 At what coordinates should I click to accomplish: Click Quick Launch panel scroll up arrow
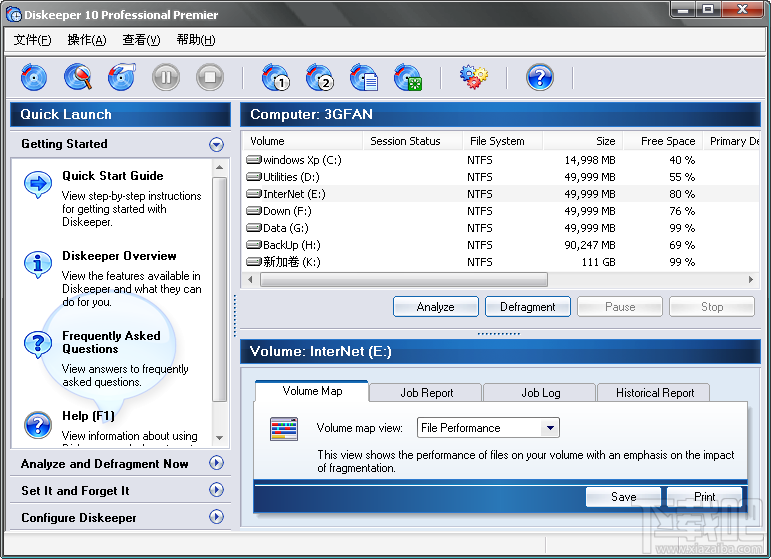[x=219, y=167]
